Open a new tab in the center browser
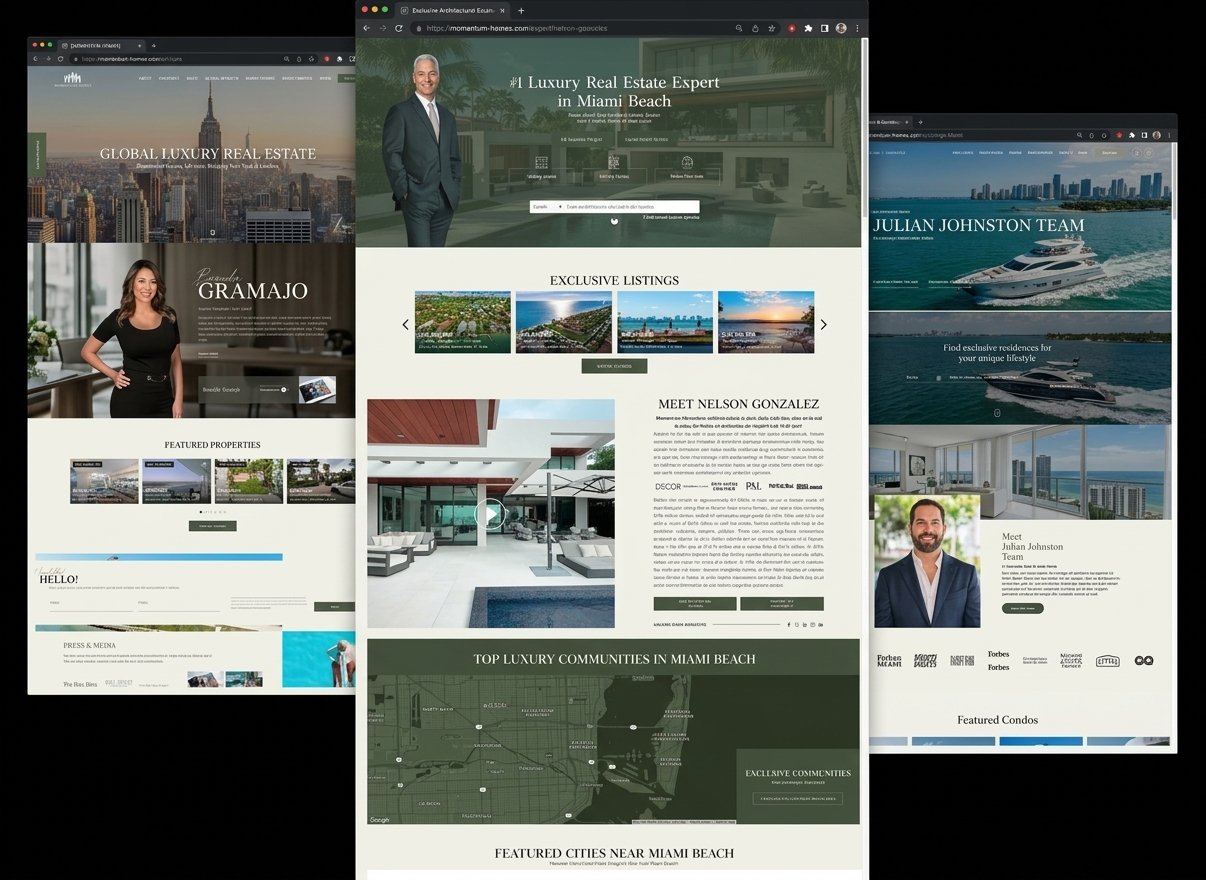Viewport: 1206px width, 880px height. pyautogui.click(x=521, y=10)
